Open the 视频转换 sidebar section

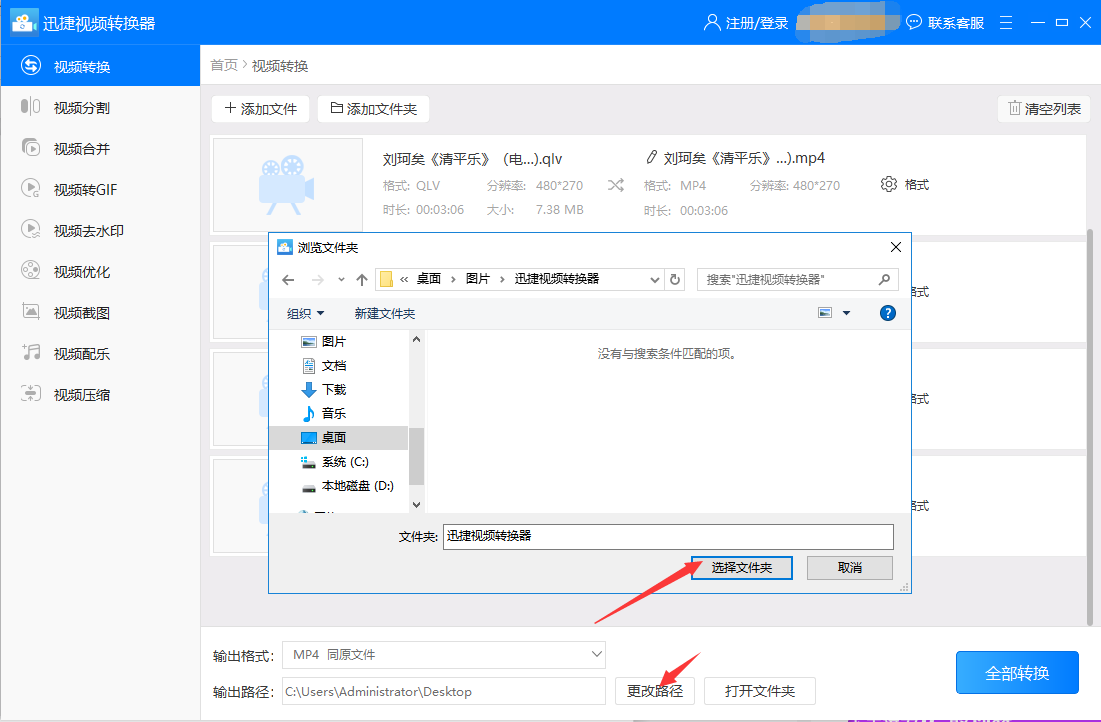coord(100,66)
